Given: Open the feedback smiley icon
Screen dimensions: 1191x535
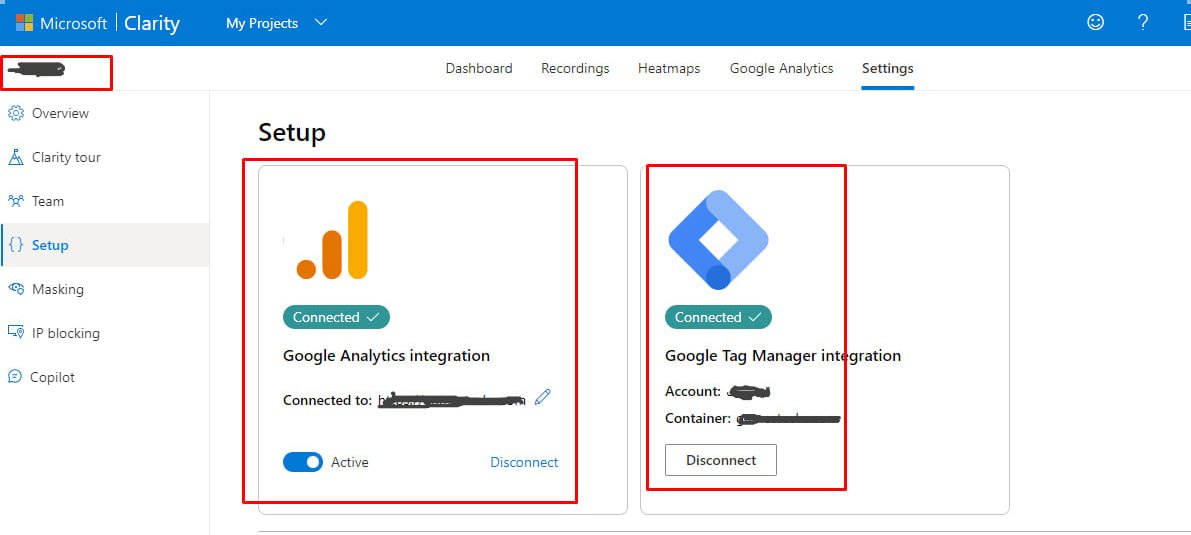Looking at the screenshot, I should click(1095, 23).
